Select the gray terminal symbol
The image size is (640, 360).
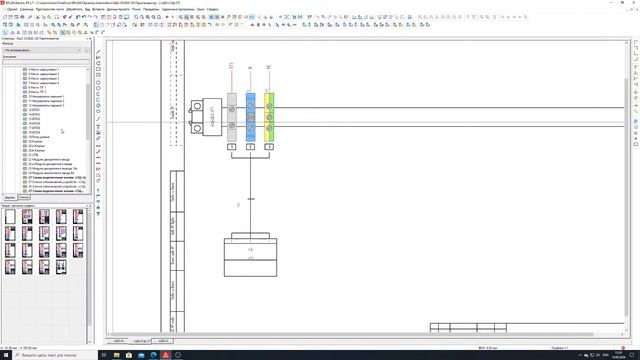pos(231,117)
